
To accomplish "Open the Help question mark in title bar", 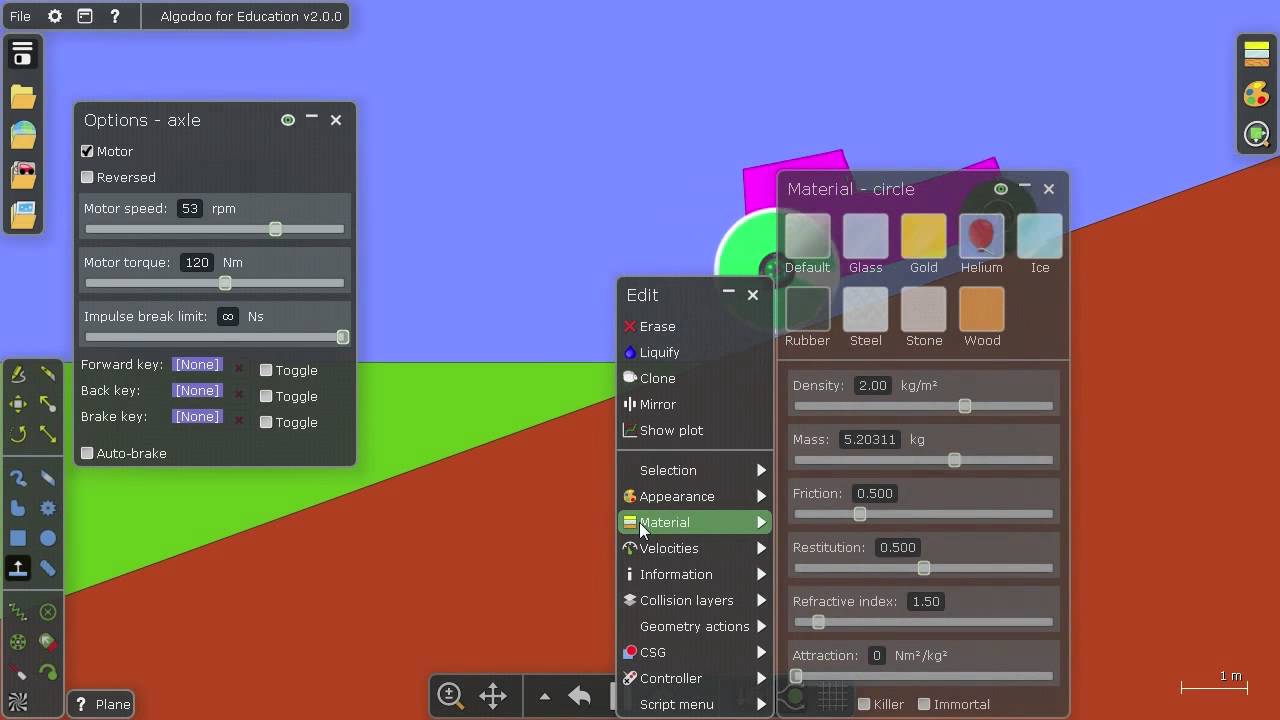I will tap(114, 16).
